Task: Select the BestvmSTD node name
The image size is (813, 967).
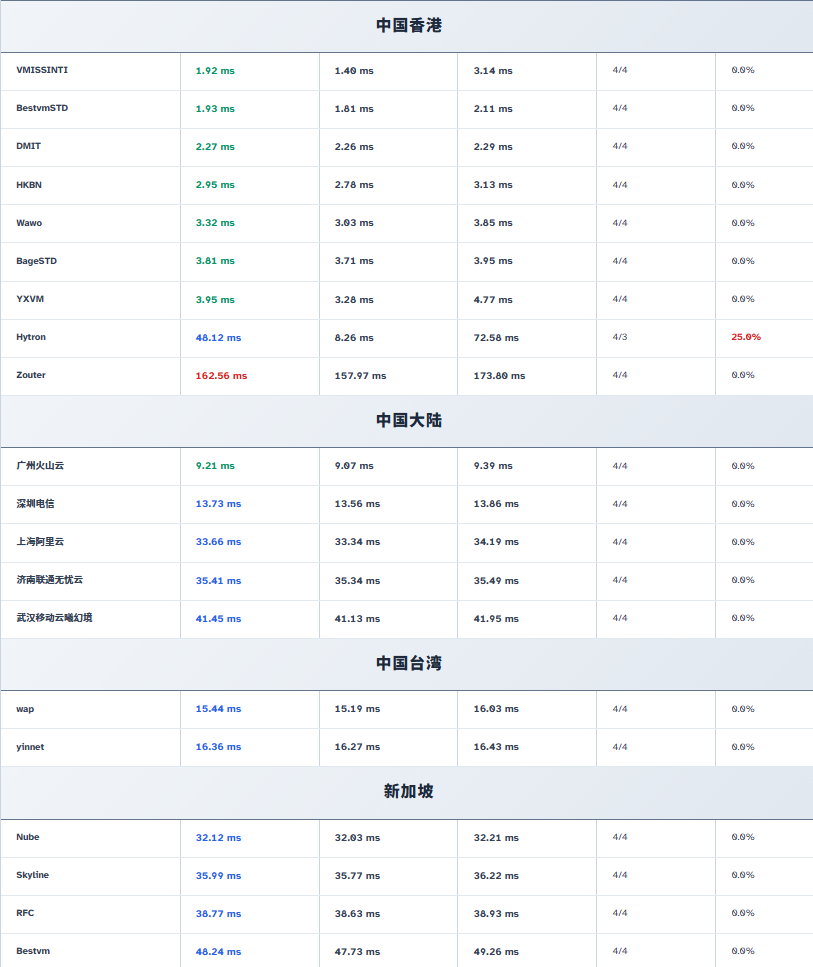Action: point(42,108)
